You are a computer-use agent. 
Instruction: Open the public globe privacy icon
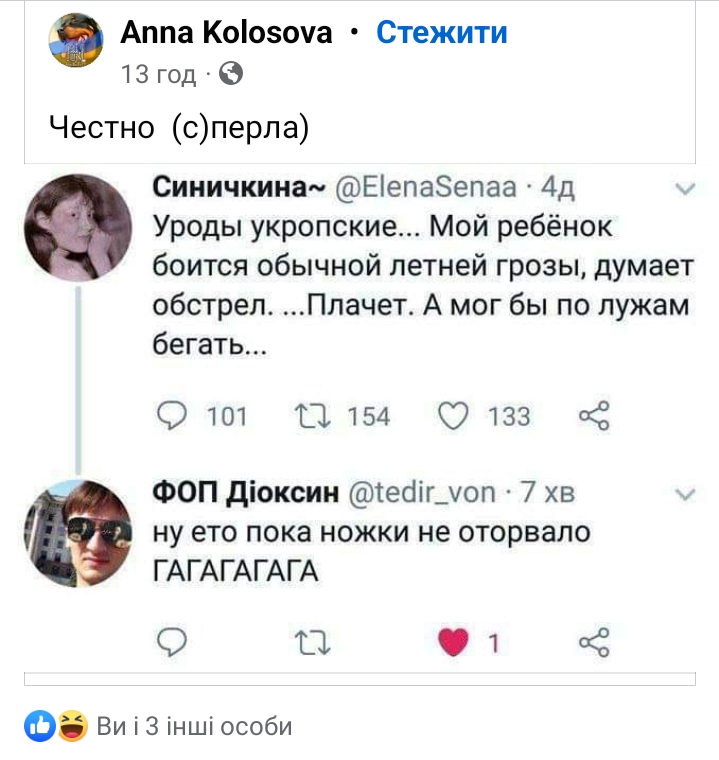[229, 73]
